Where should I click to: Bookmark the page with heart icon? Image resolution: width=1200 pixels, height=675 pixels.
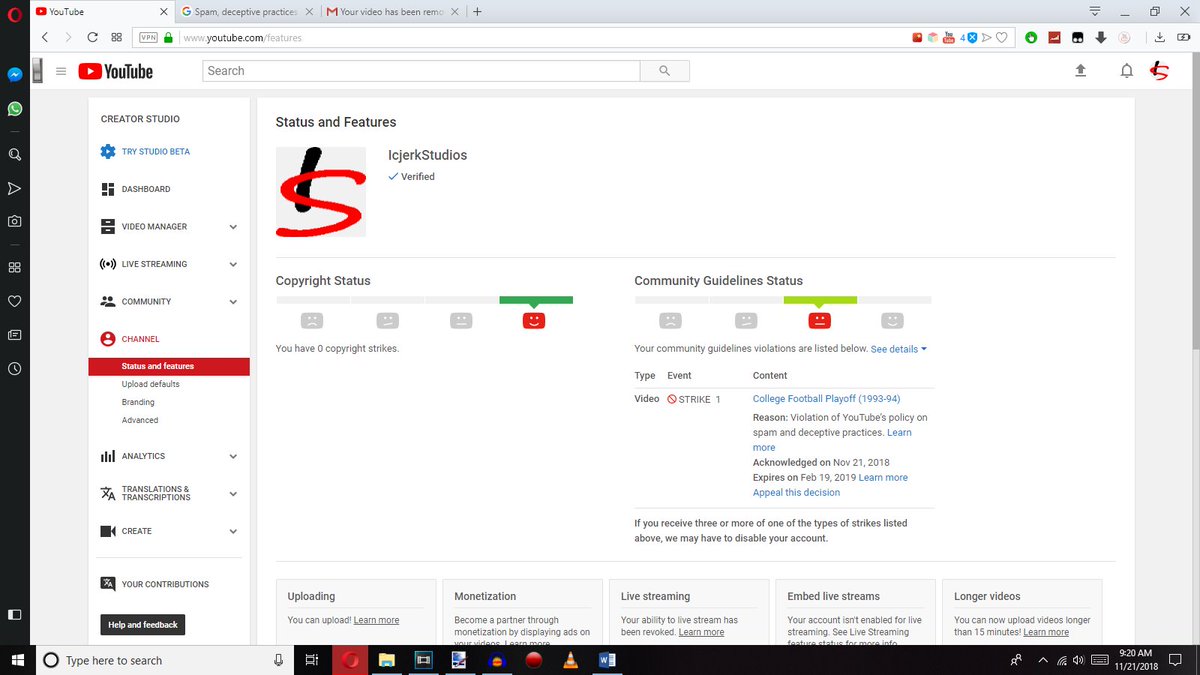tap(1001, 37)
